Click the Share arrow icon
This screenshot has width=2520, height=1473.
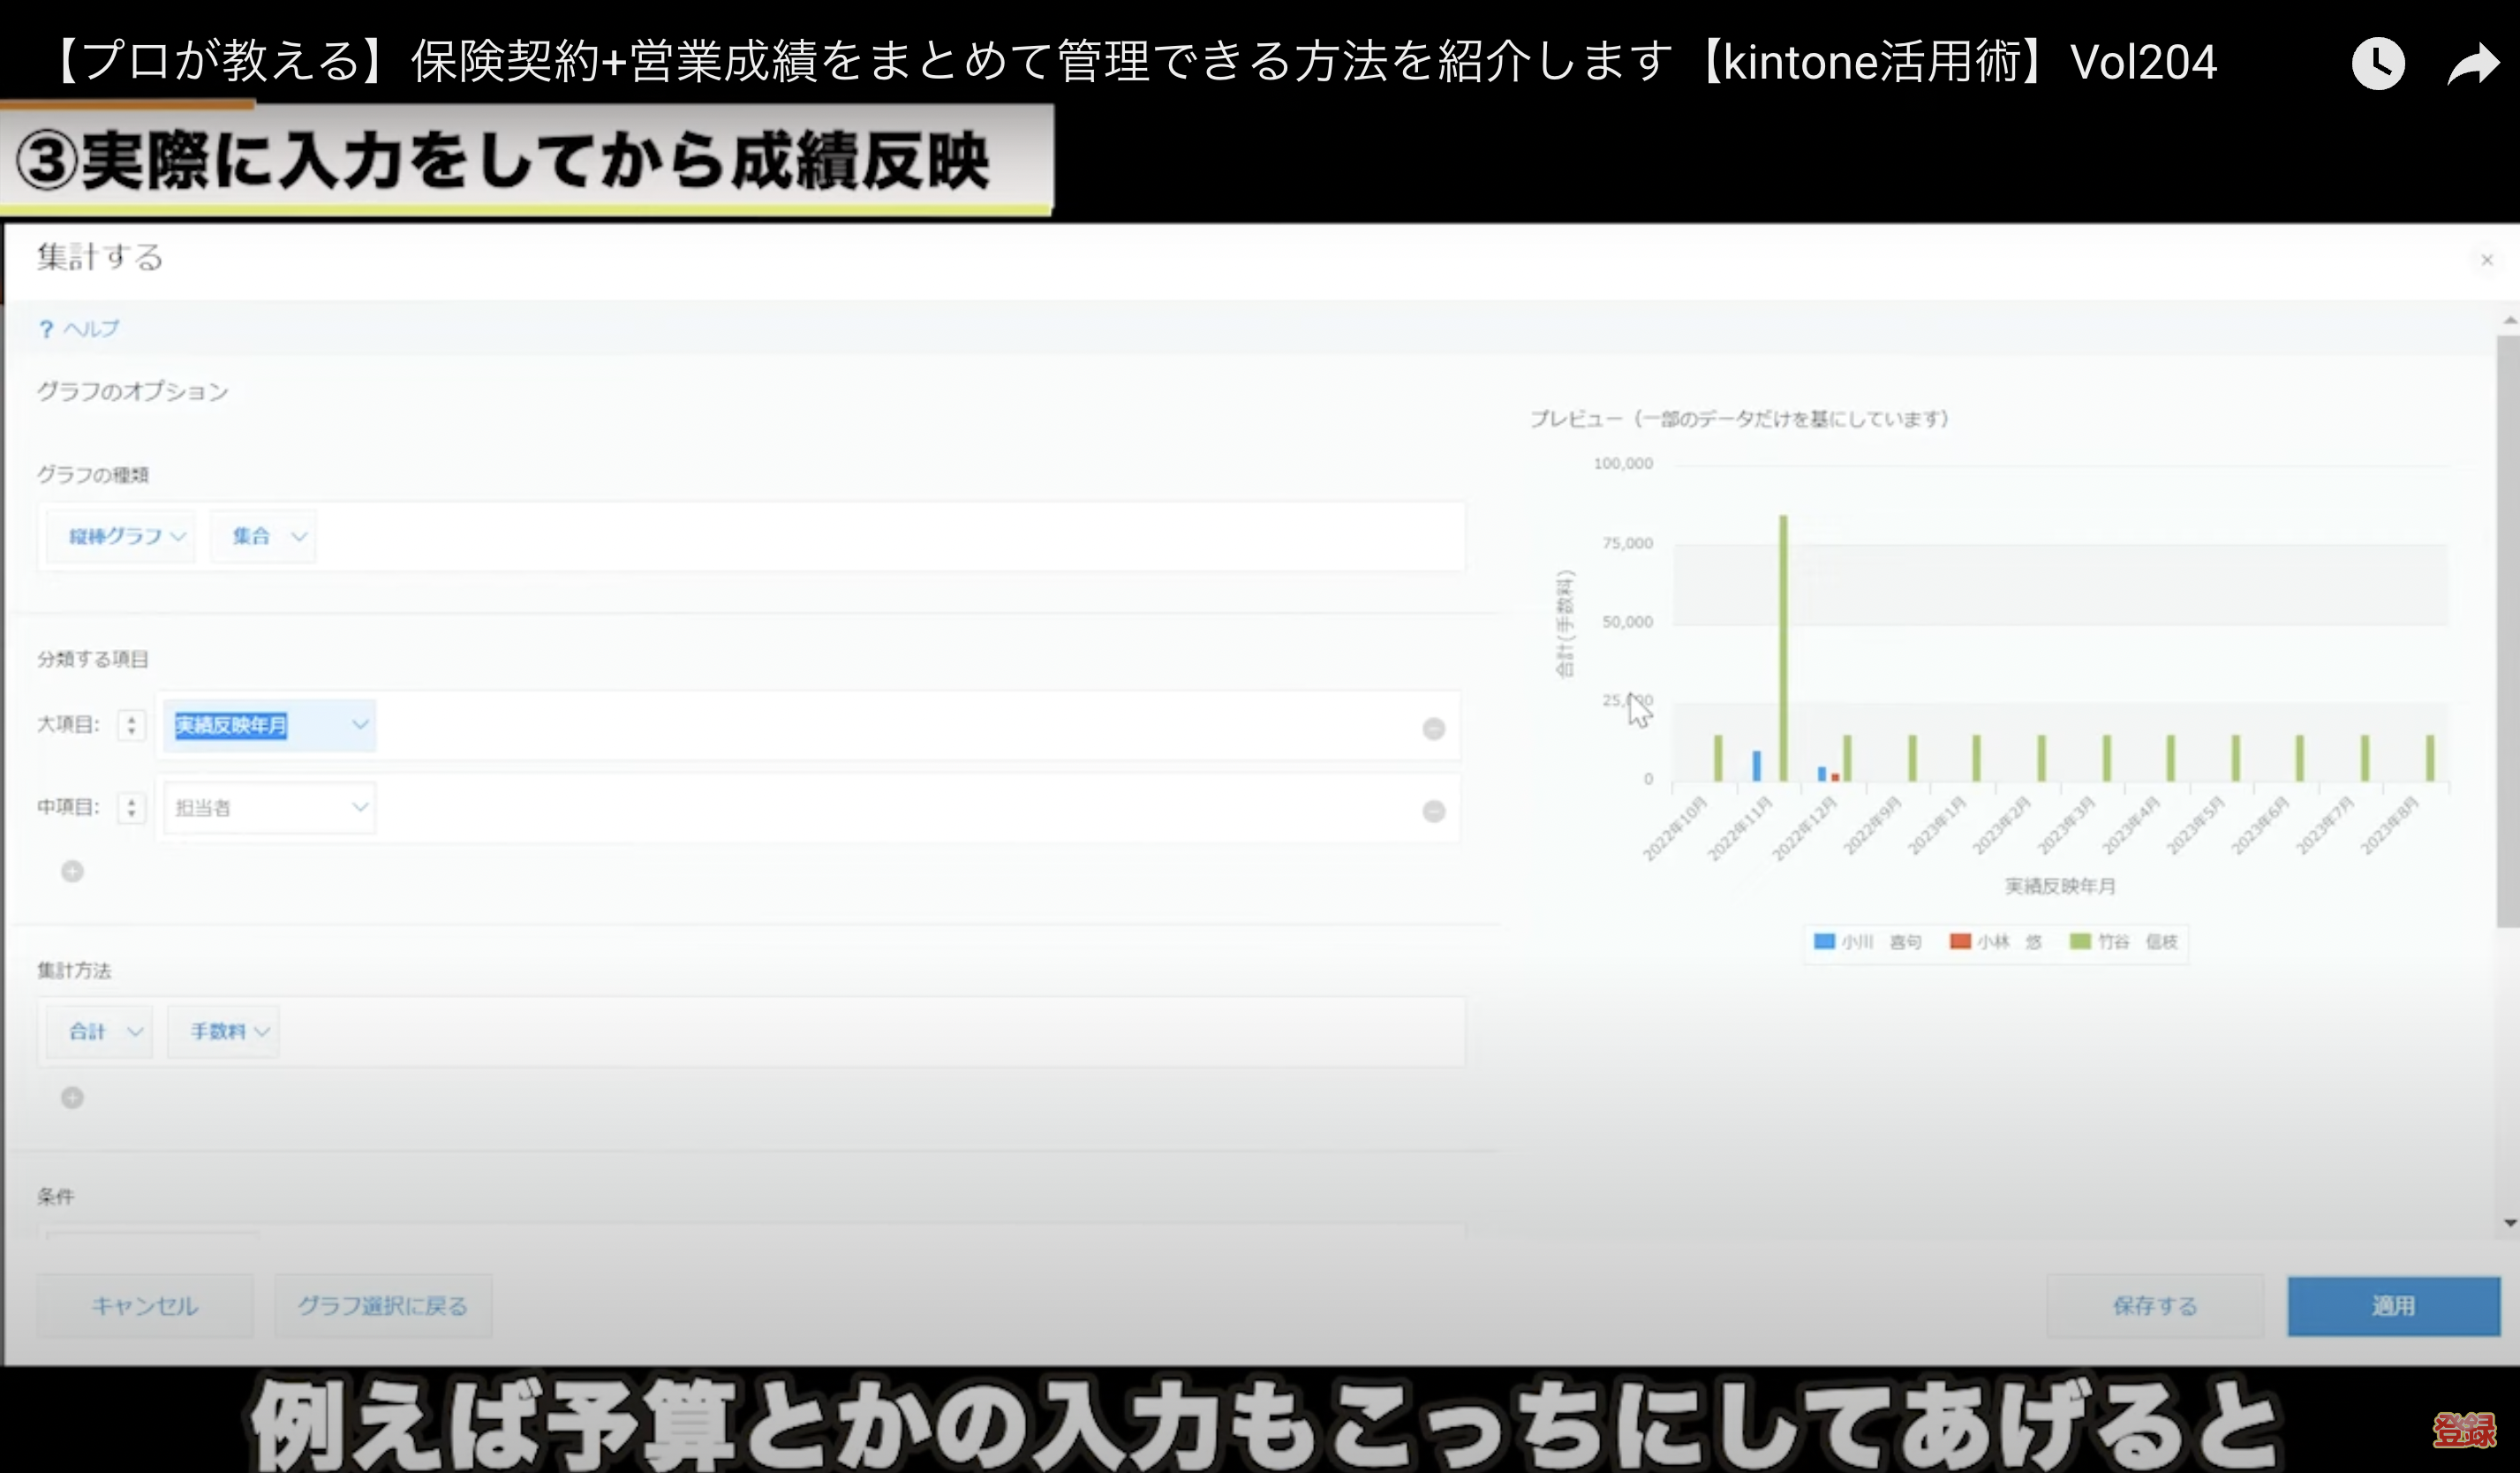(x=2472, y=64)
